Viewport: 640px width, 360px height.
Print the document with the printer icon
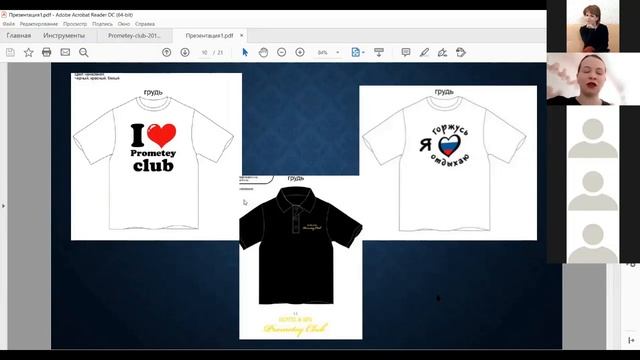tap(47, 52)
